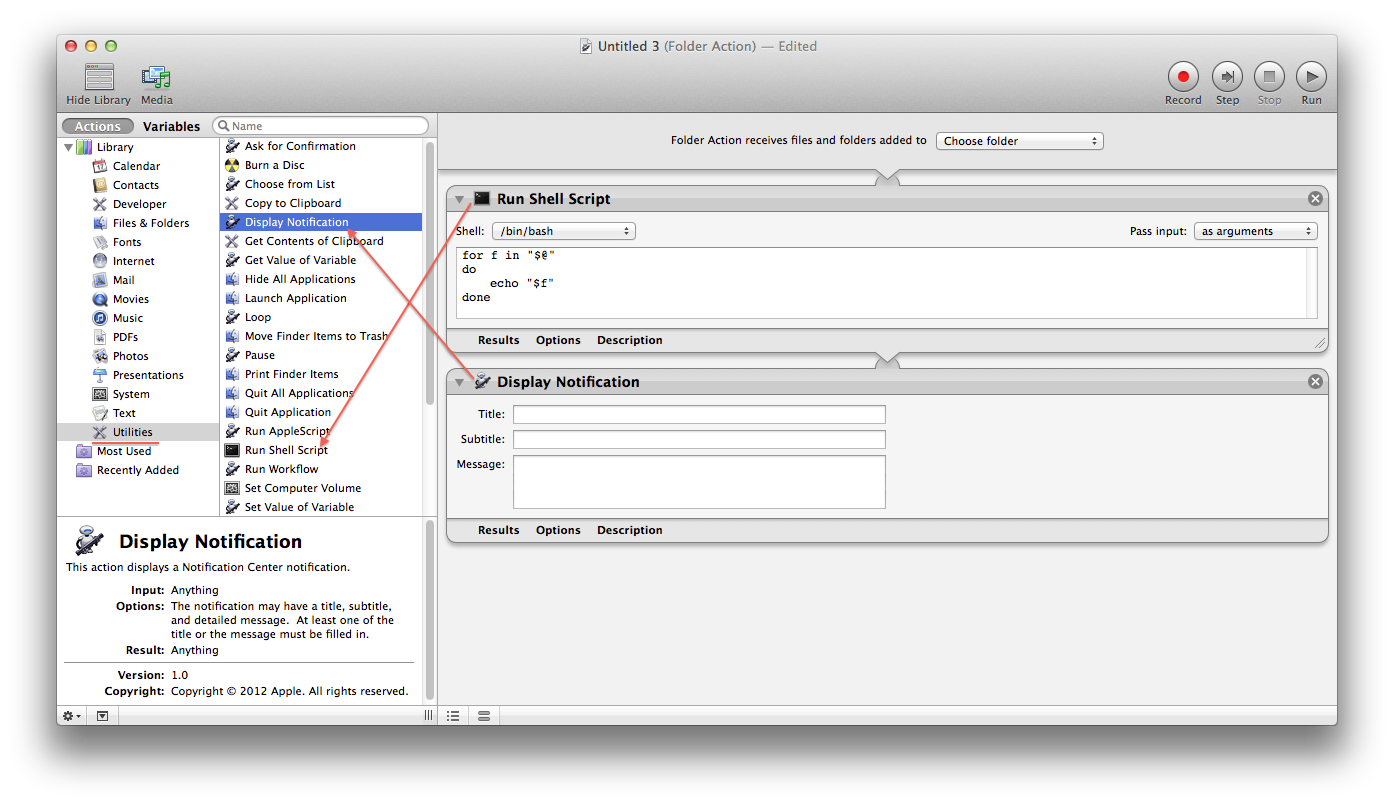The height and width of the screenshot is (804, 1394).
Task: Collapse the Display Notification action panel
Action: point(460,382)
